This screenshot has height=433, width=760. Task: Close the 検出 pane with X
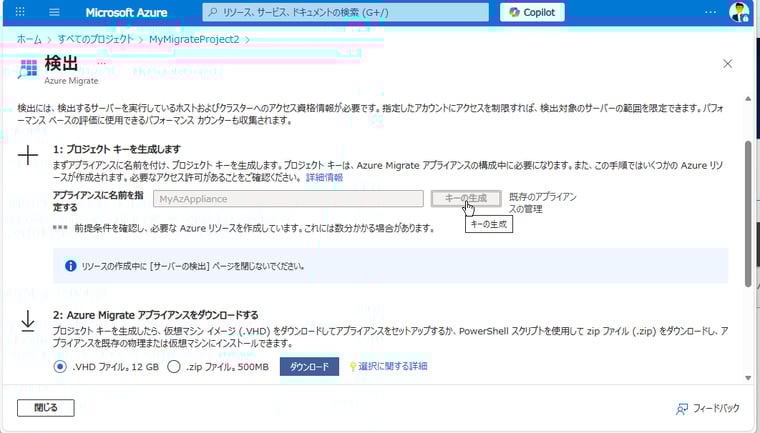(728, 64)
